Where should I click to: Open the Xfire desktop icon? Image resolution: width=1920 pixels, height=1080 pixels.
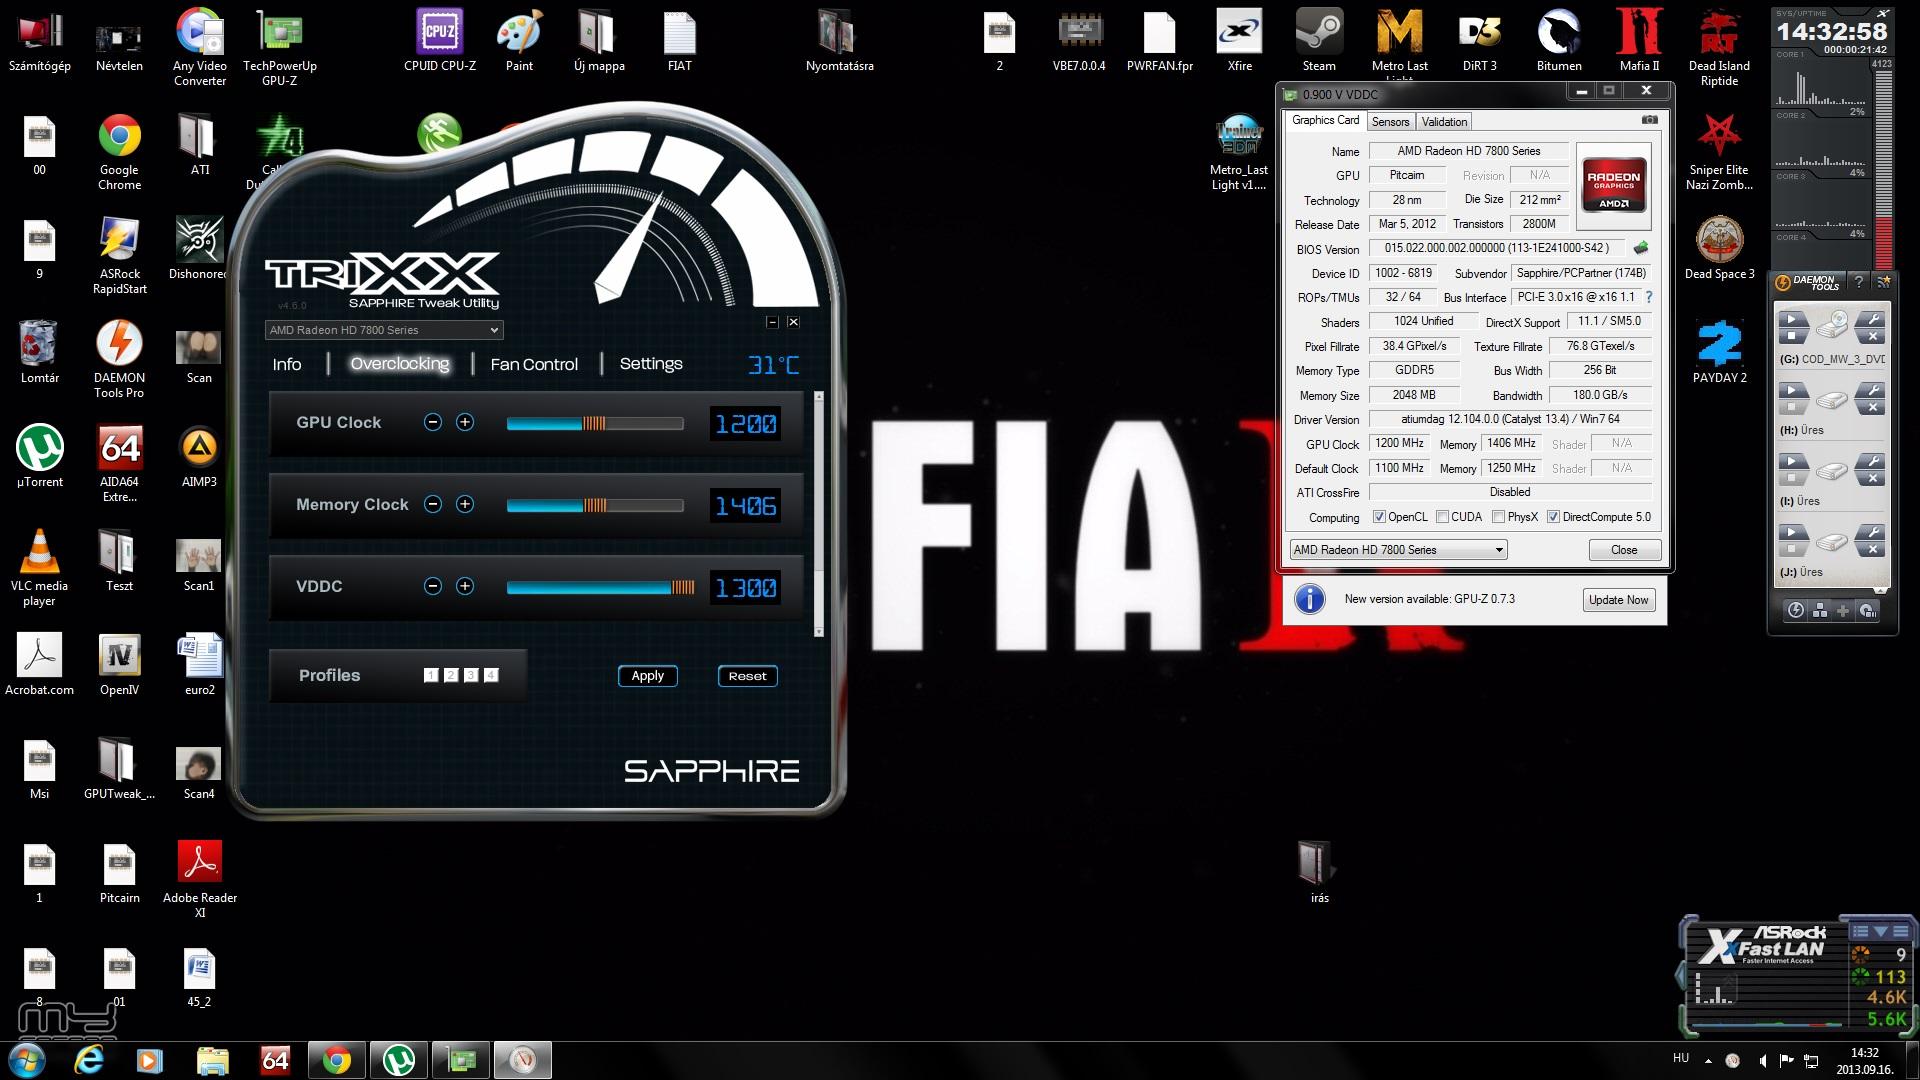click(1240, 41)
